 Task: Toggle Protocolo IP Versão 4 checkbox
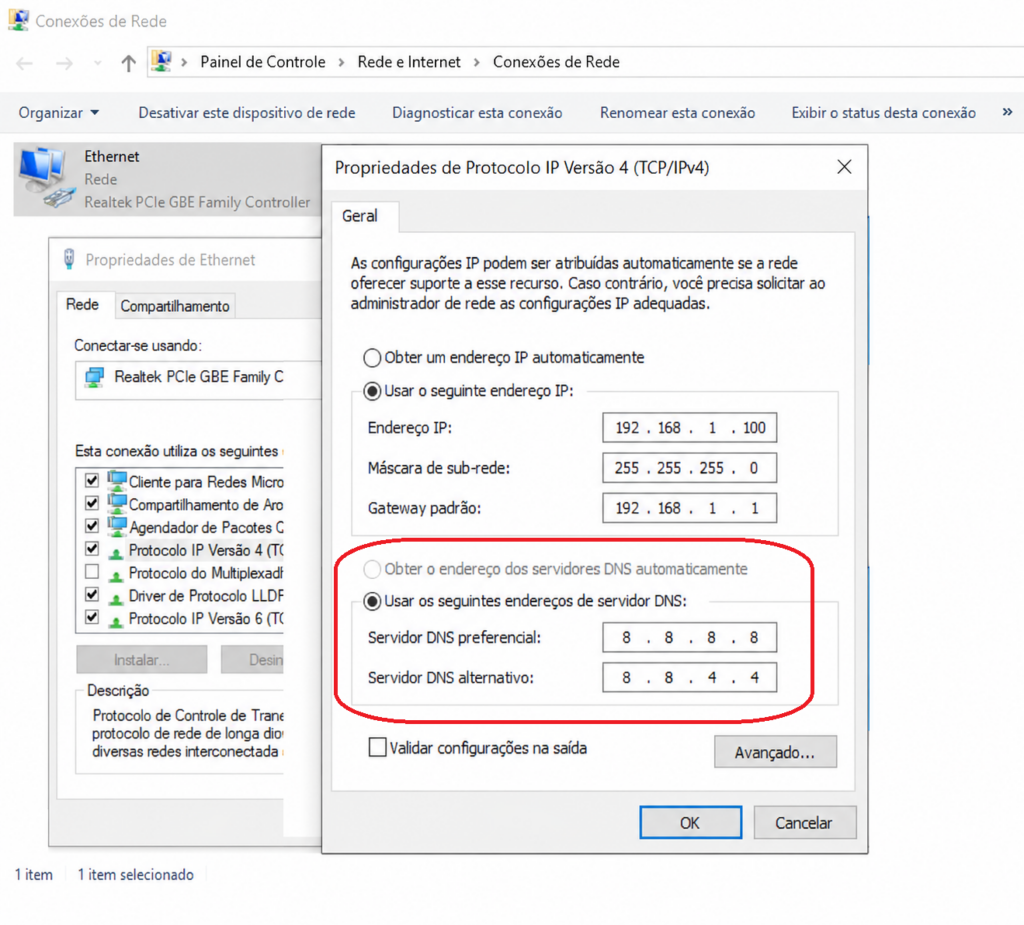point(92,549)
